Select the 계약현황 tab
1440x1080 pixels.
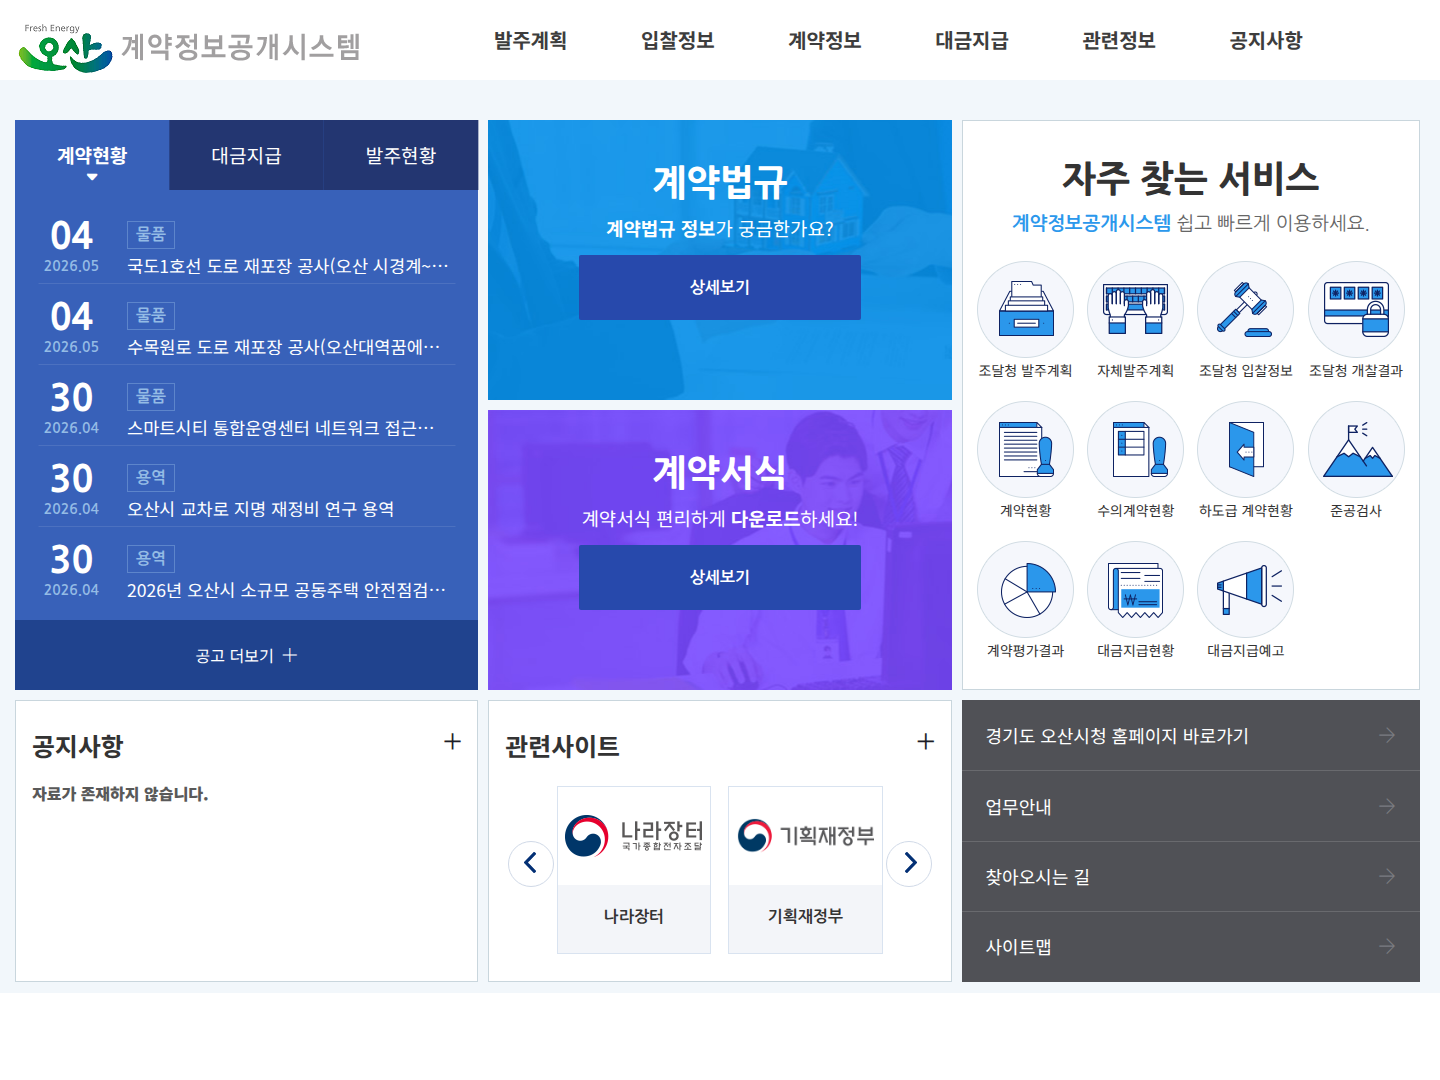coord(92,155)
